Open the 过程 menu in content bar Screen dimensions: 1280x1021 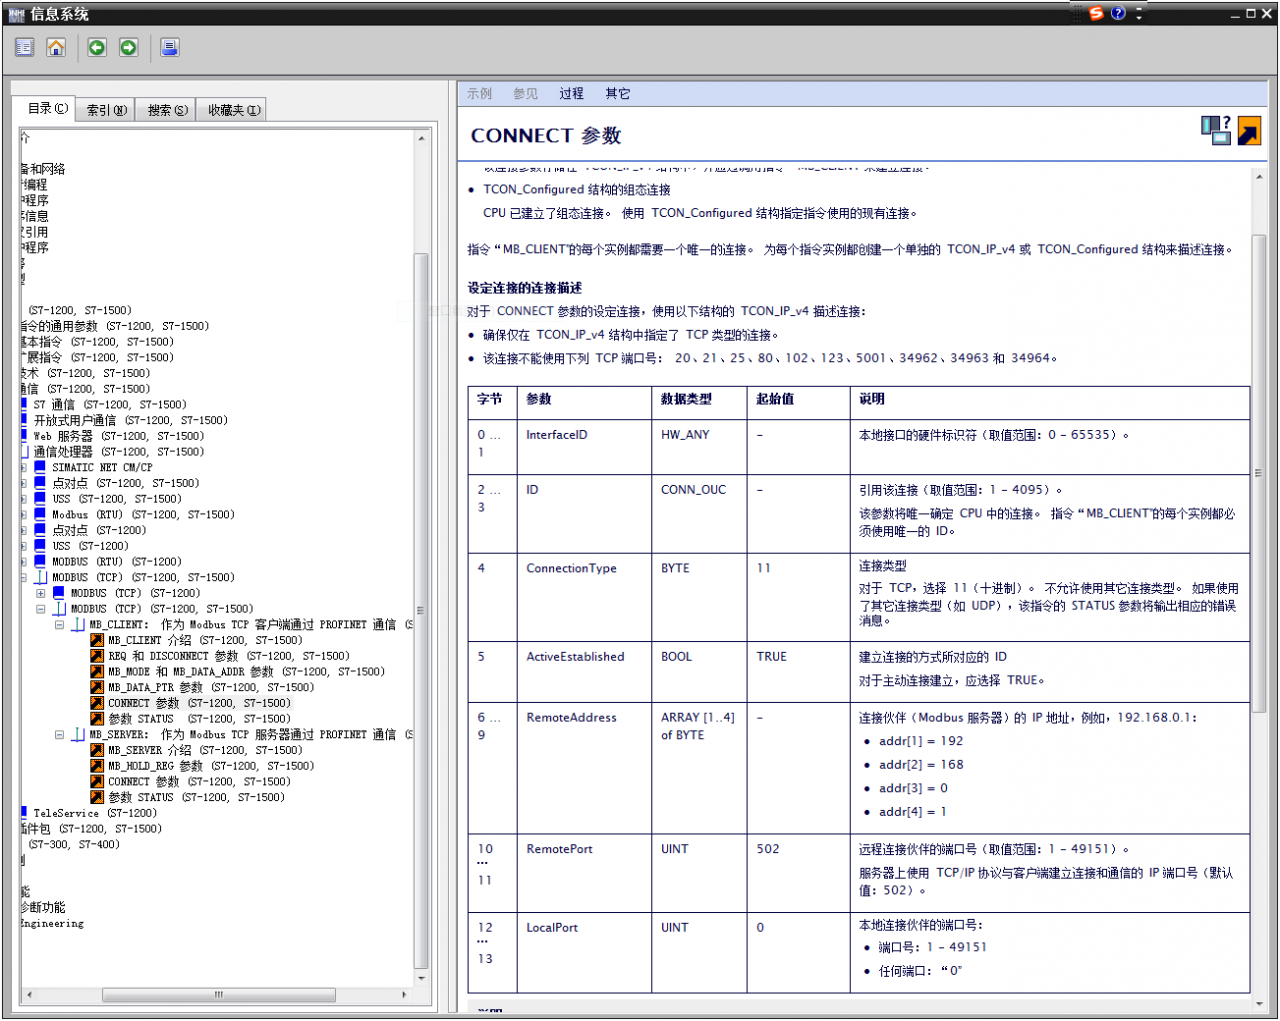(x=571, y=93)
